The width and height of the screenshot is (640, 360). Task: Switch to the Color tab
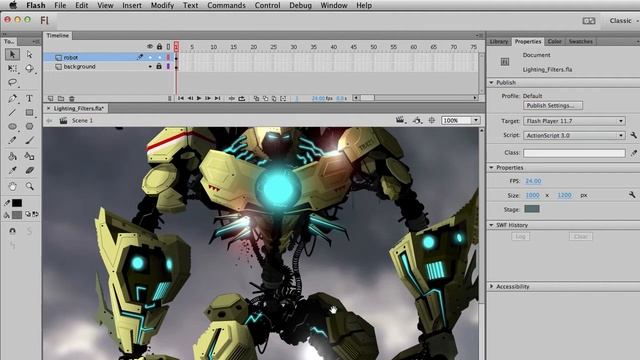(554, 42)
